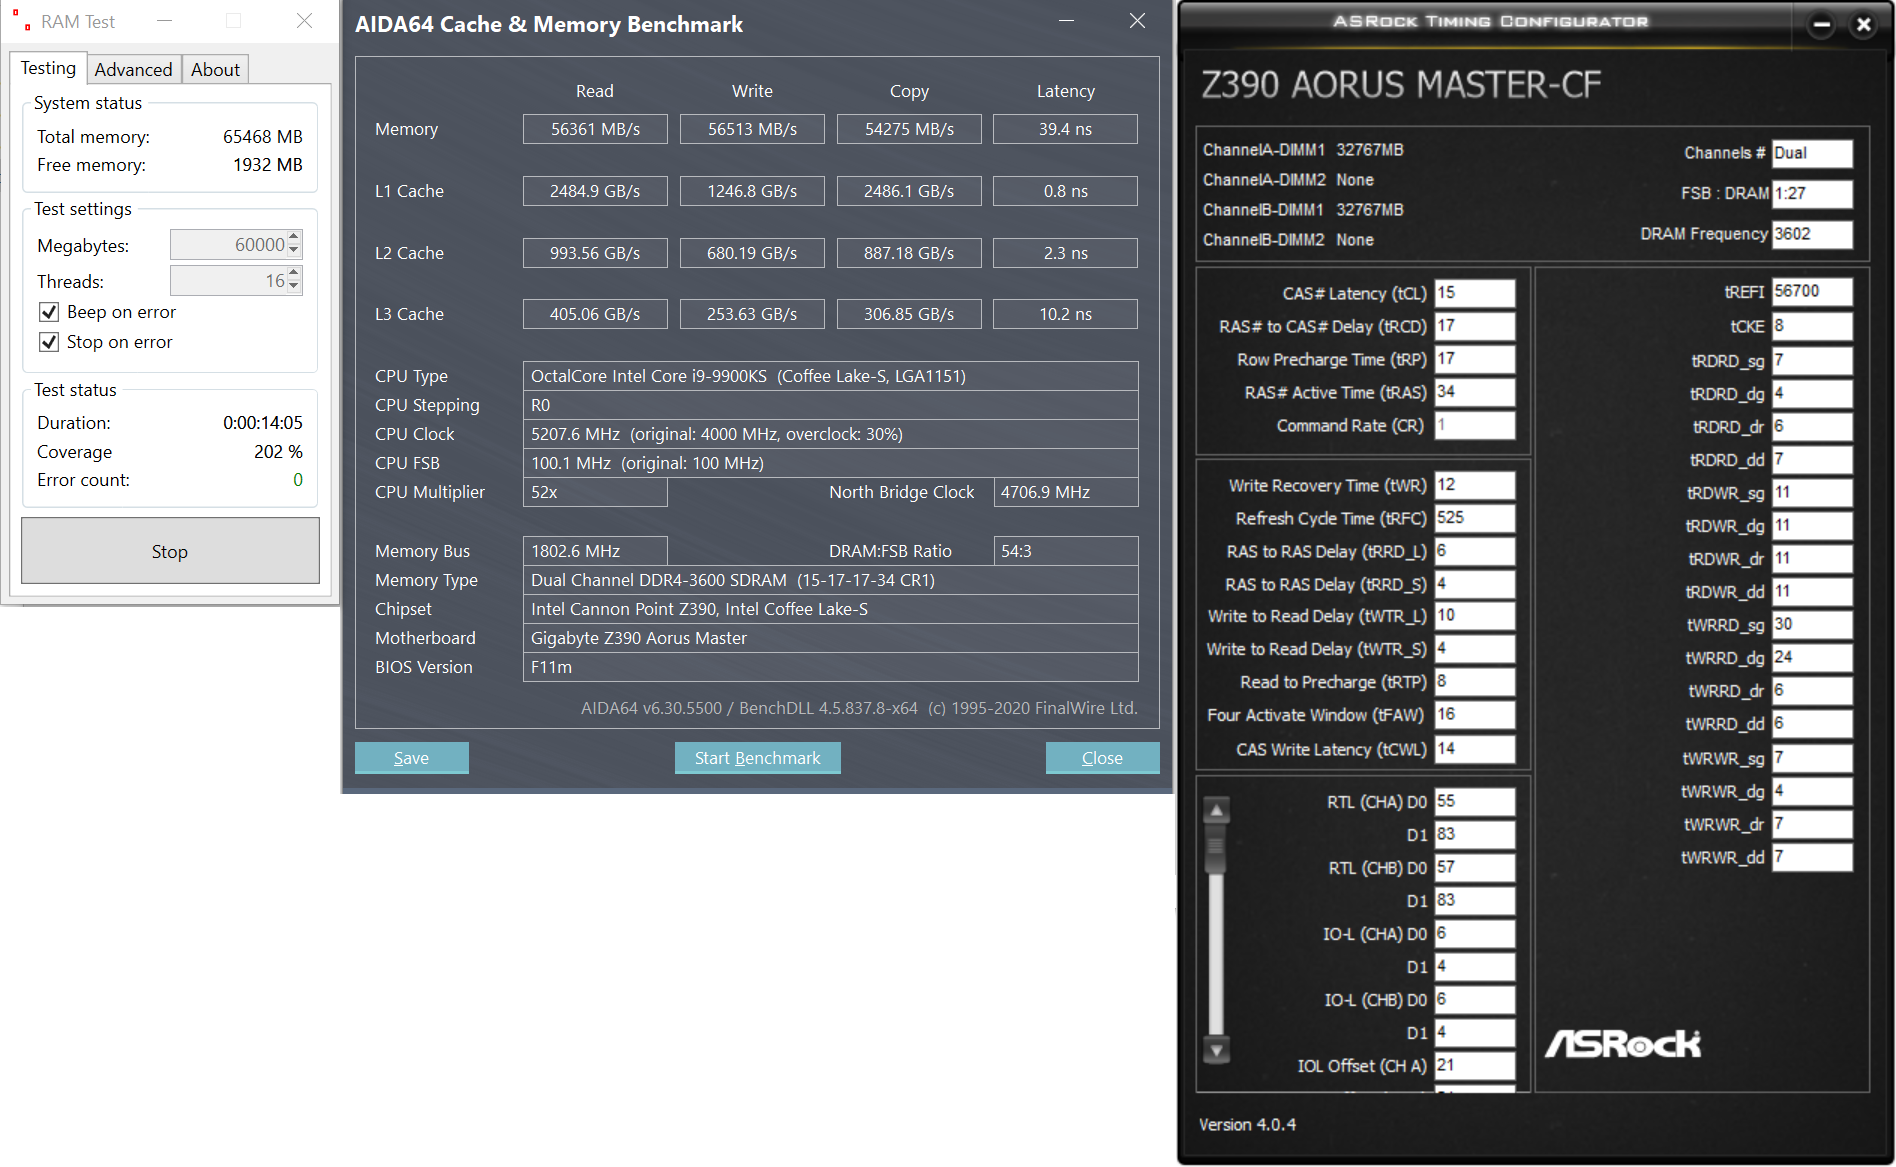Click the Megabytes input field
This screenshot has width=1896, height=1167.
coord(229,245)
